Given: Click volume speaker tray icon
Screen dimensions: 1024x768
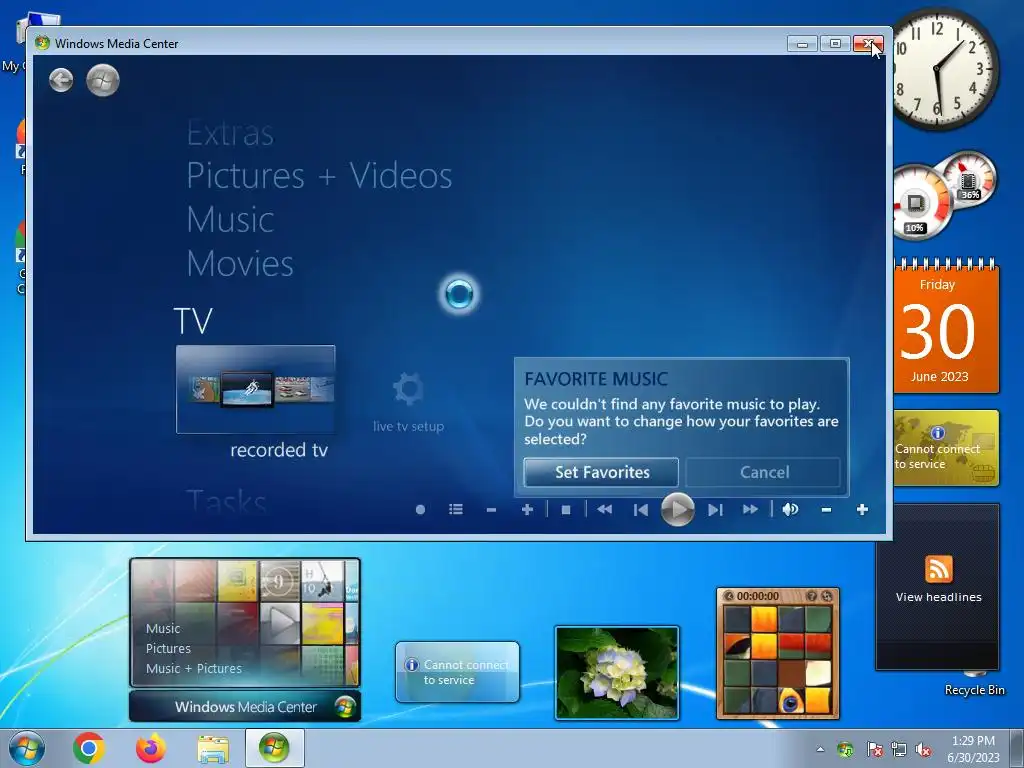Looking at the screenshot, I should click(923, 750).
